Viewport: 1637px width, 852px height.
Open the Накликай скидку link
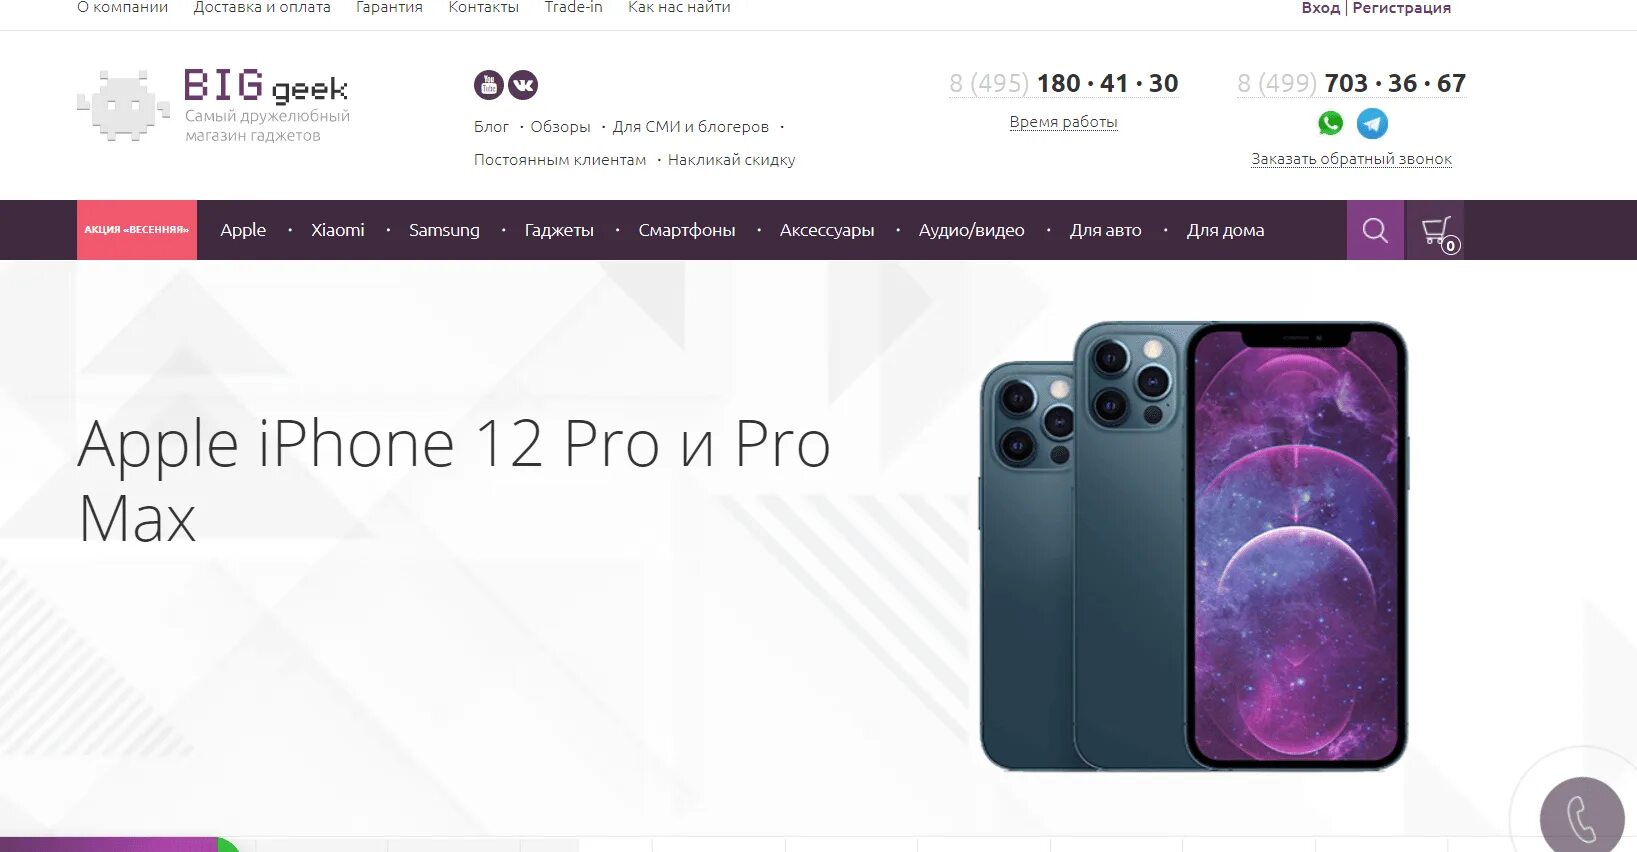(731, 160)
